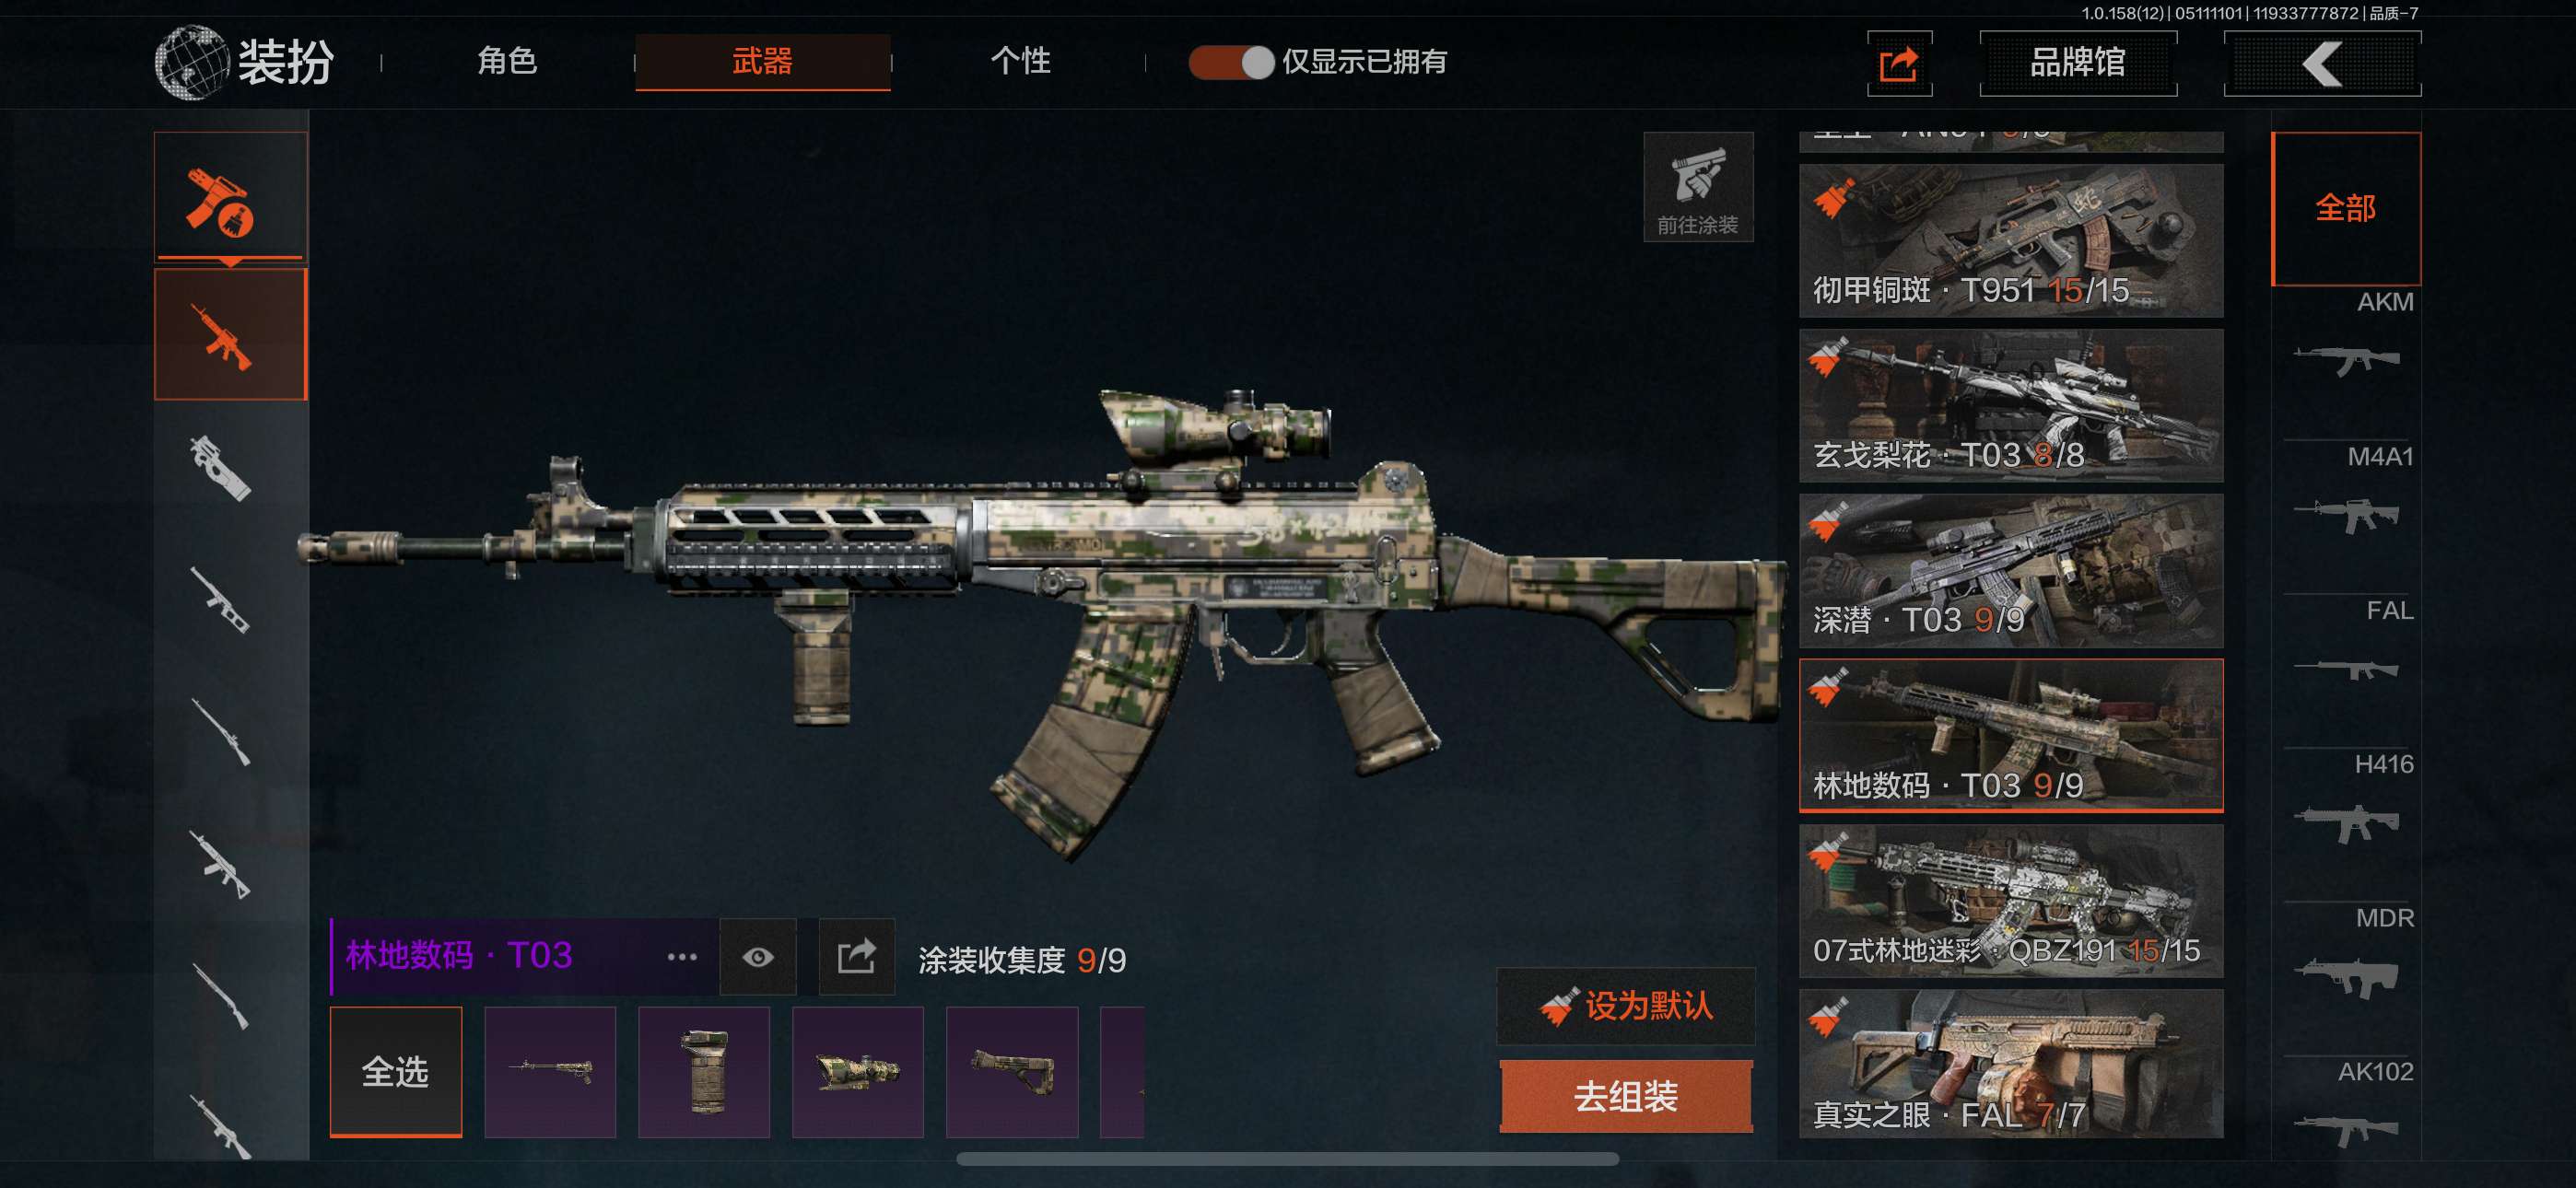2576x1188 pixels.
Task: Click the bottom horizontal scrollbar
Action: tap(1287, 1159)
